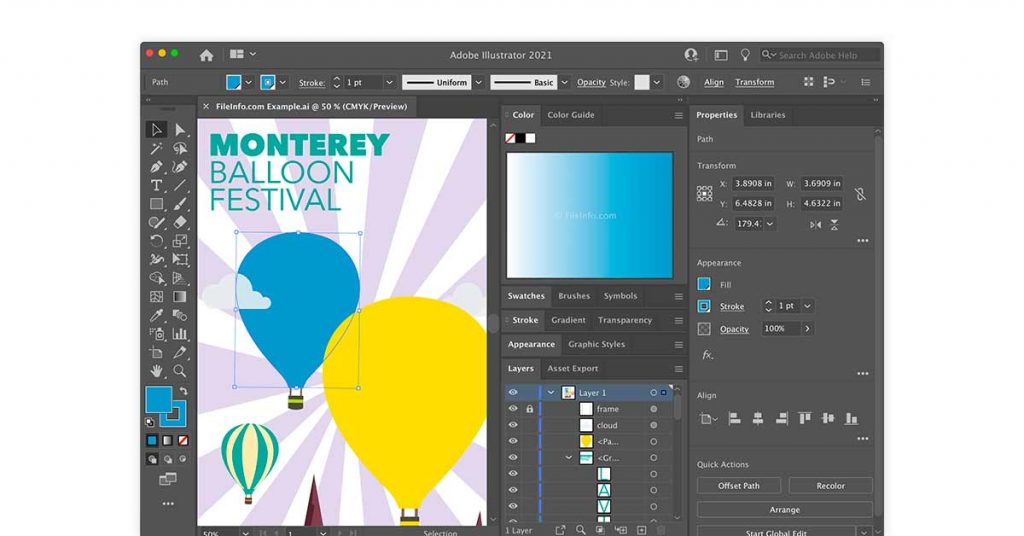Image resolution: width=1024 pixels, height=536 pixels.
Task: Toggle visibility of the frame layer
Action: (513, 409)
